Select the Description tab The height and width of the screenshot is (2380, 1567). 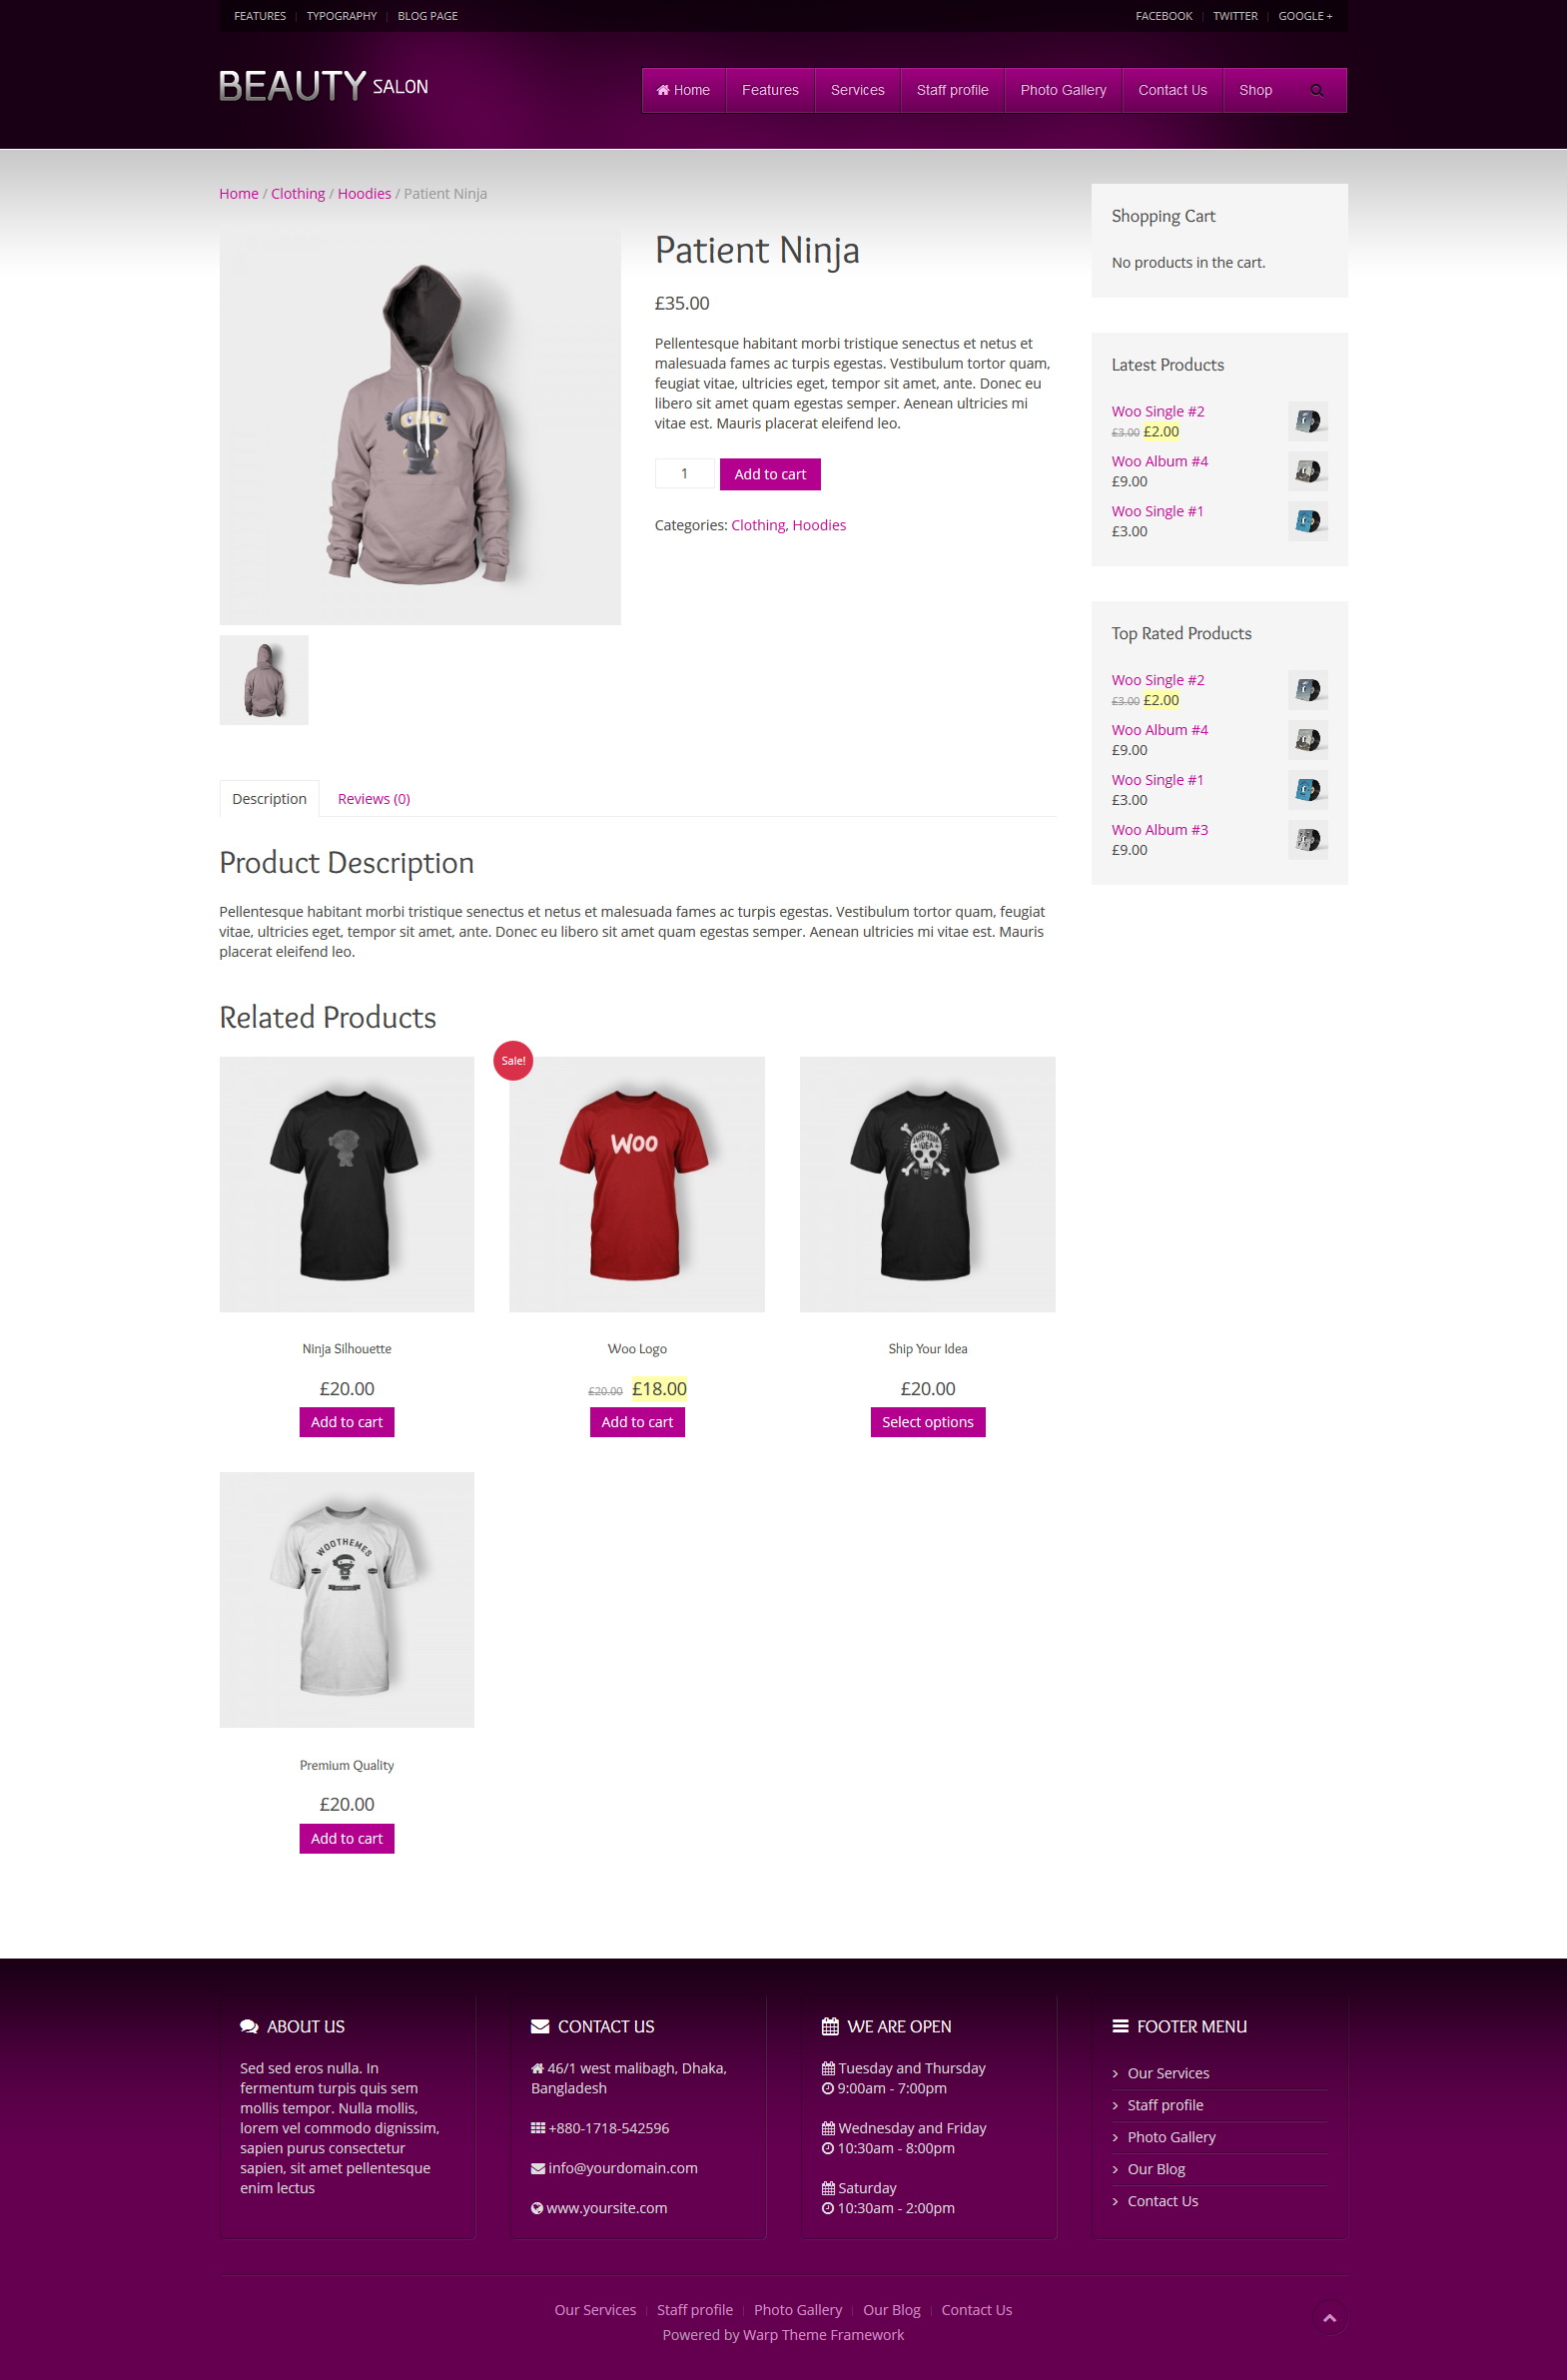click(269, 799)
